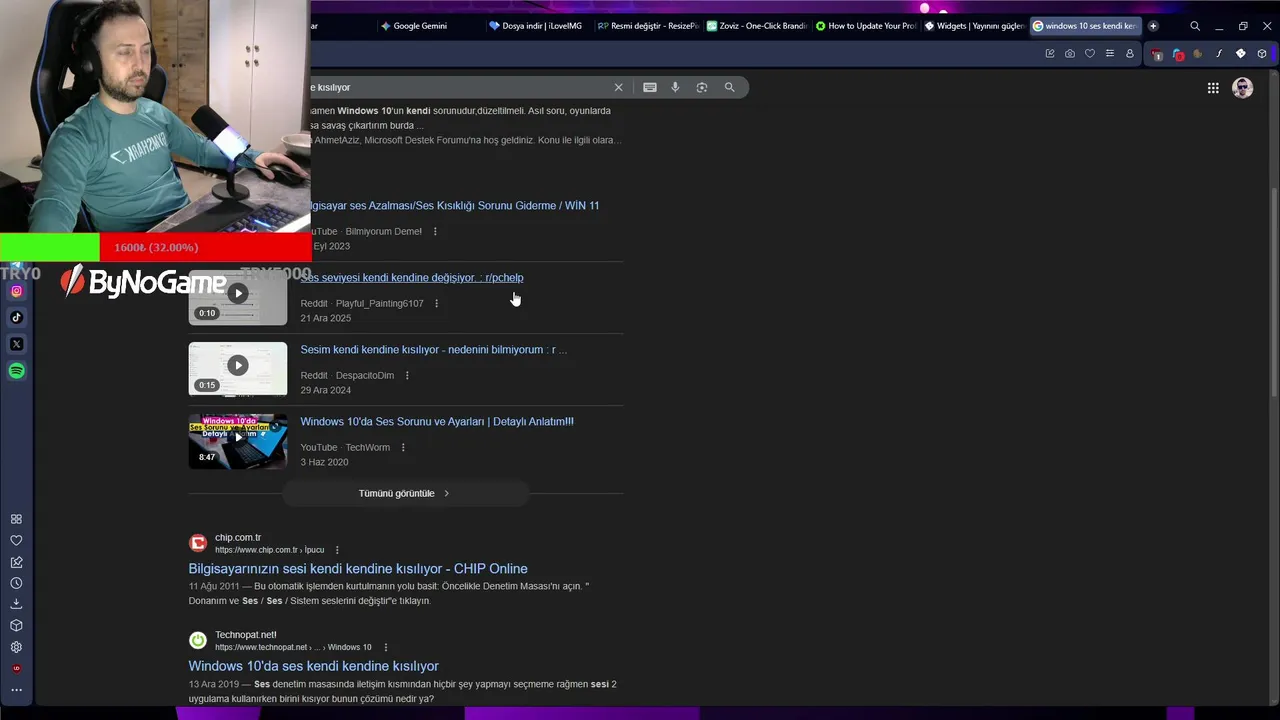1280x720 pixels.
Task: Click the extension icon with red badge 0
Action: (x=1178, y=54)
